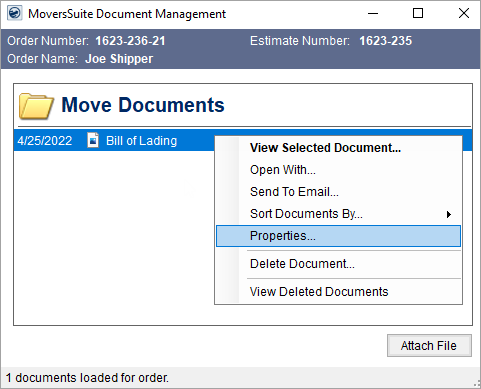Click order name Joe Shipper
481x389 pixels.
pos(119,59)
